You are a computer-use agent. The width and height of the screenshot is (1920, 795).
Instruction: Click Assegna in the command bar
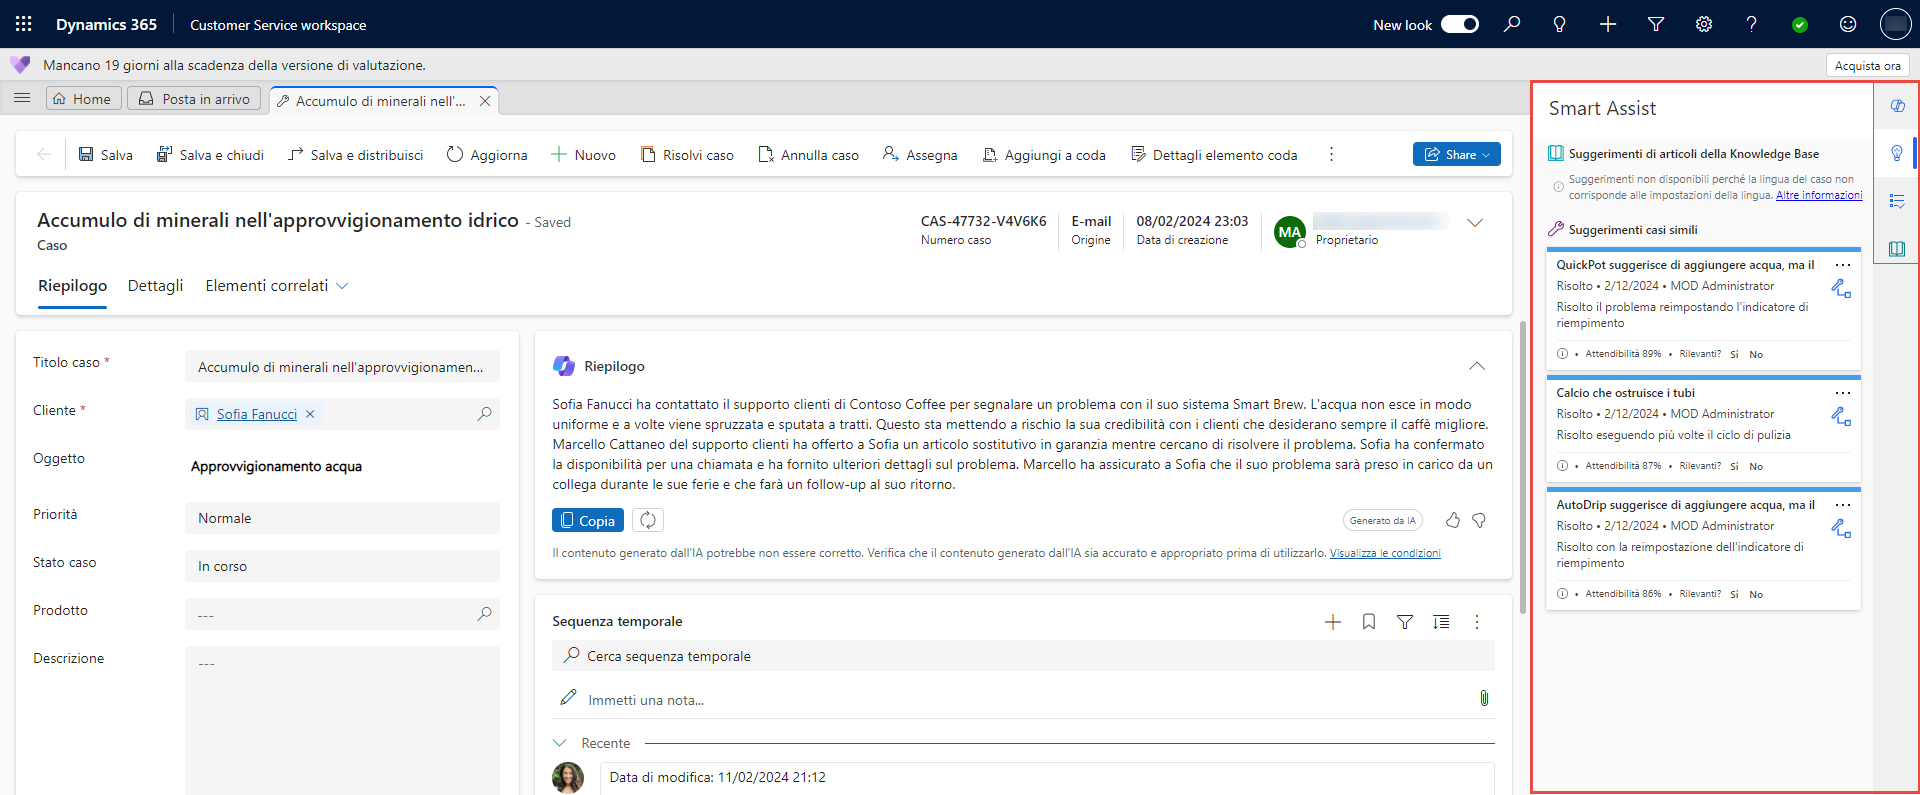[x=920, y=154]
